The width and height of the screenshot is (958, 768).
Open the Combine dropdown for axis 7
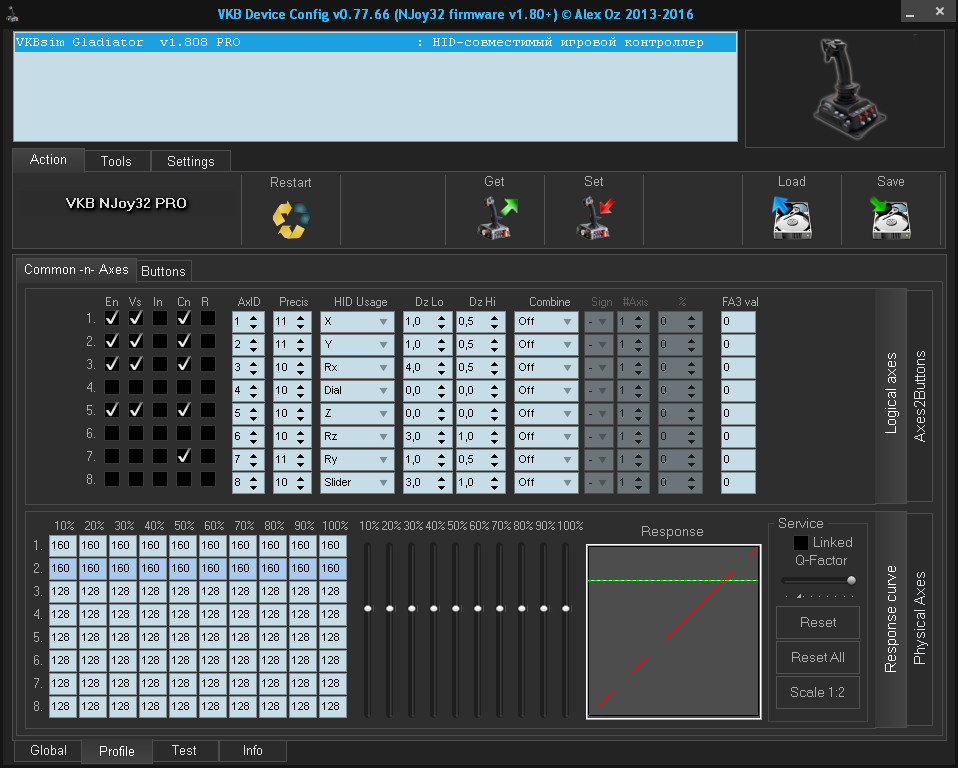coord(546,459)
